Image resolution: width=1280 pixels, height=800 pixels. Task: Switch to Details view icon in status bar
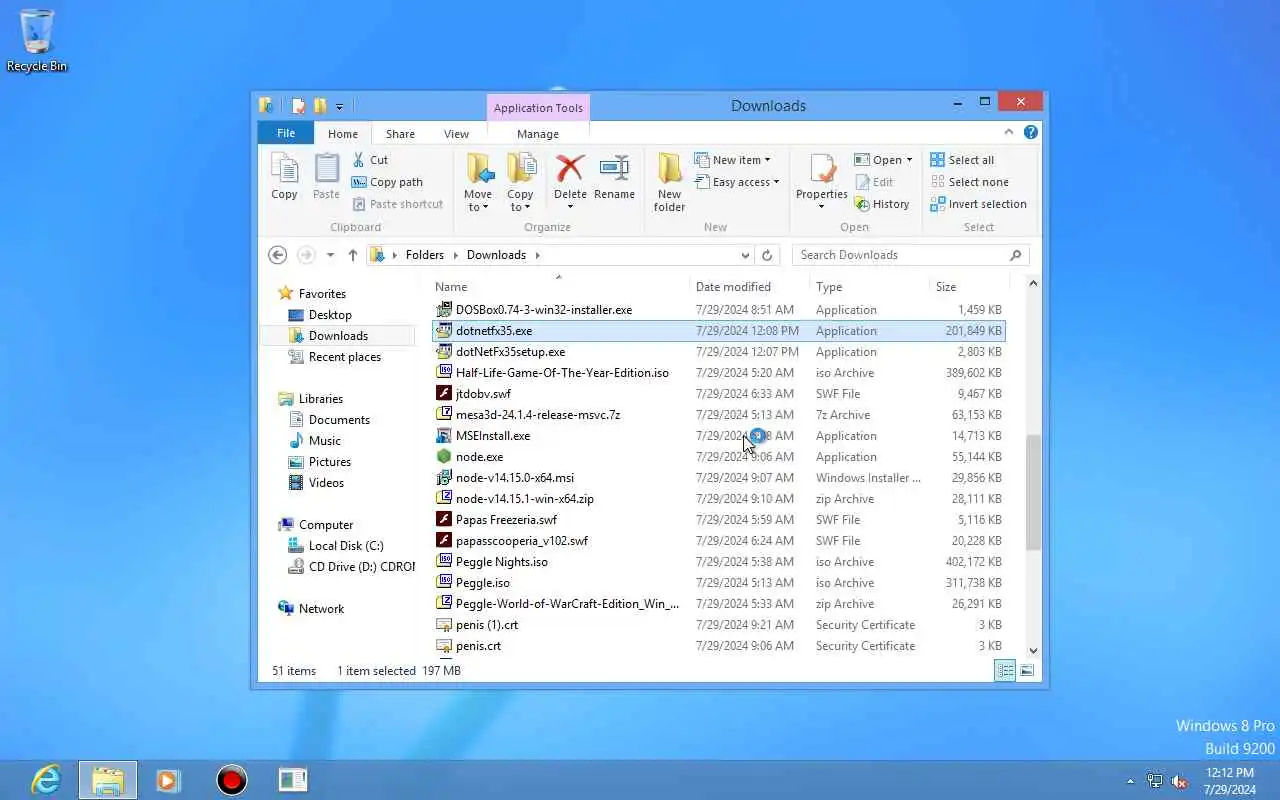[1005, 670]
